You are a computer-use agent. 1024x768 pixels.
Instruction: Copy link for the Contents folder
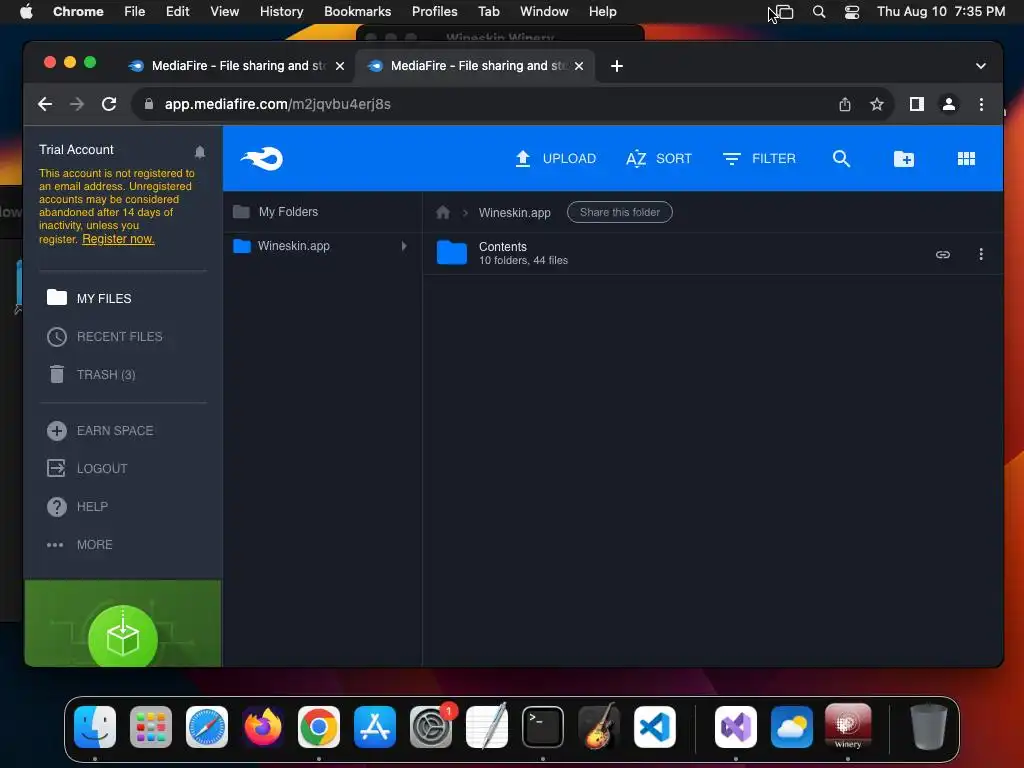942,254
